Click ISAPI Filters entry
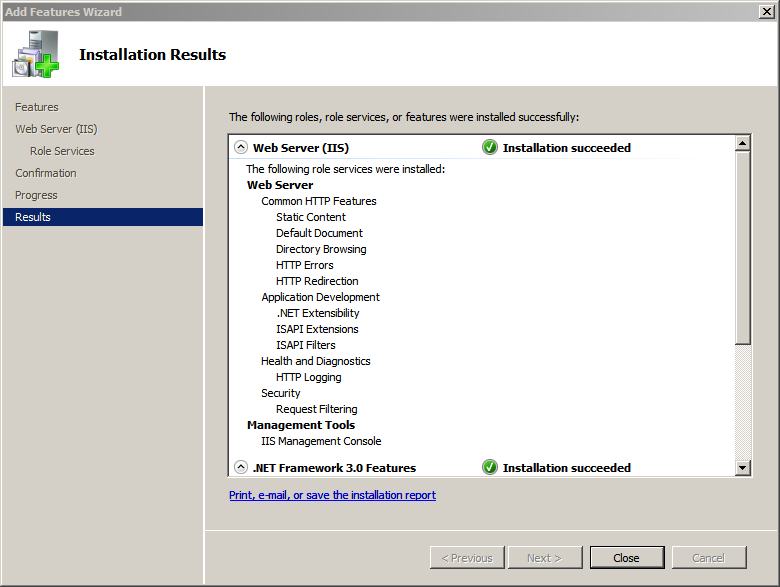780x587 pixels. (x=306, y=345)
